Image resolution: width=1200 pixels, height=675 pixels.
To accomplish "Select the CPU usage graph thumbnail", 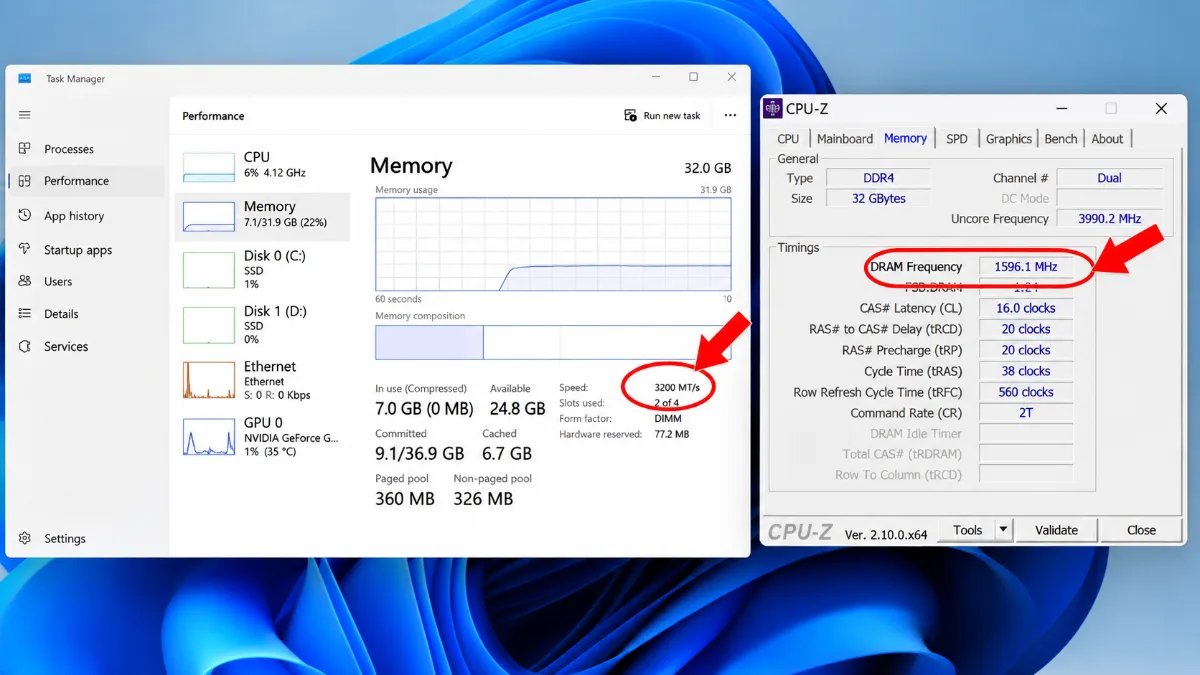I will 209,166.
